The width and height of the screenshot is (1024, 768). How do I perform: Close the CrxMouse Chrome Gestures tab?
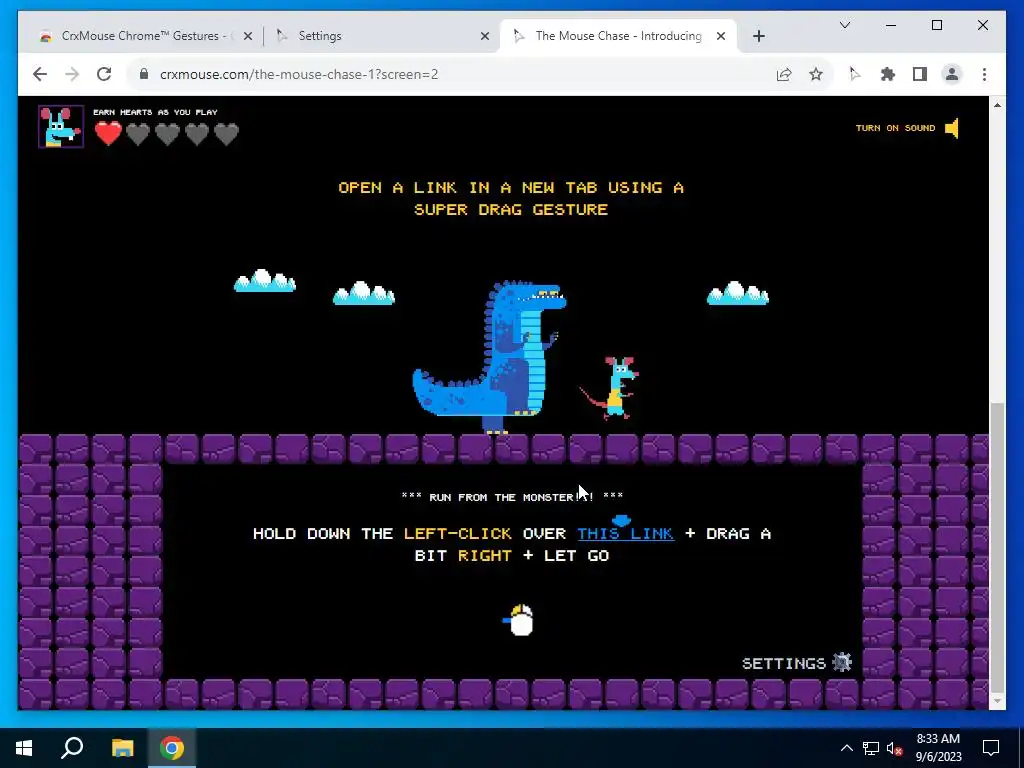[248, 37]
